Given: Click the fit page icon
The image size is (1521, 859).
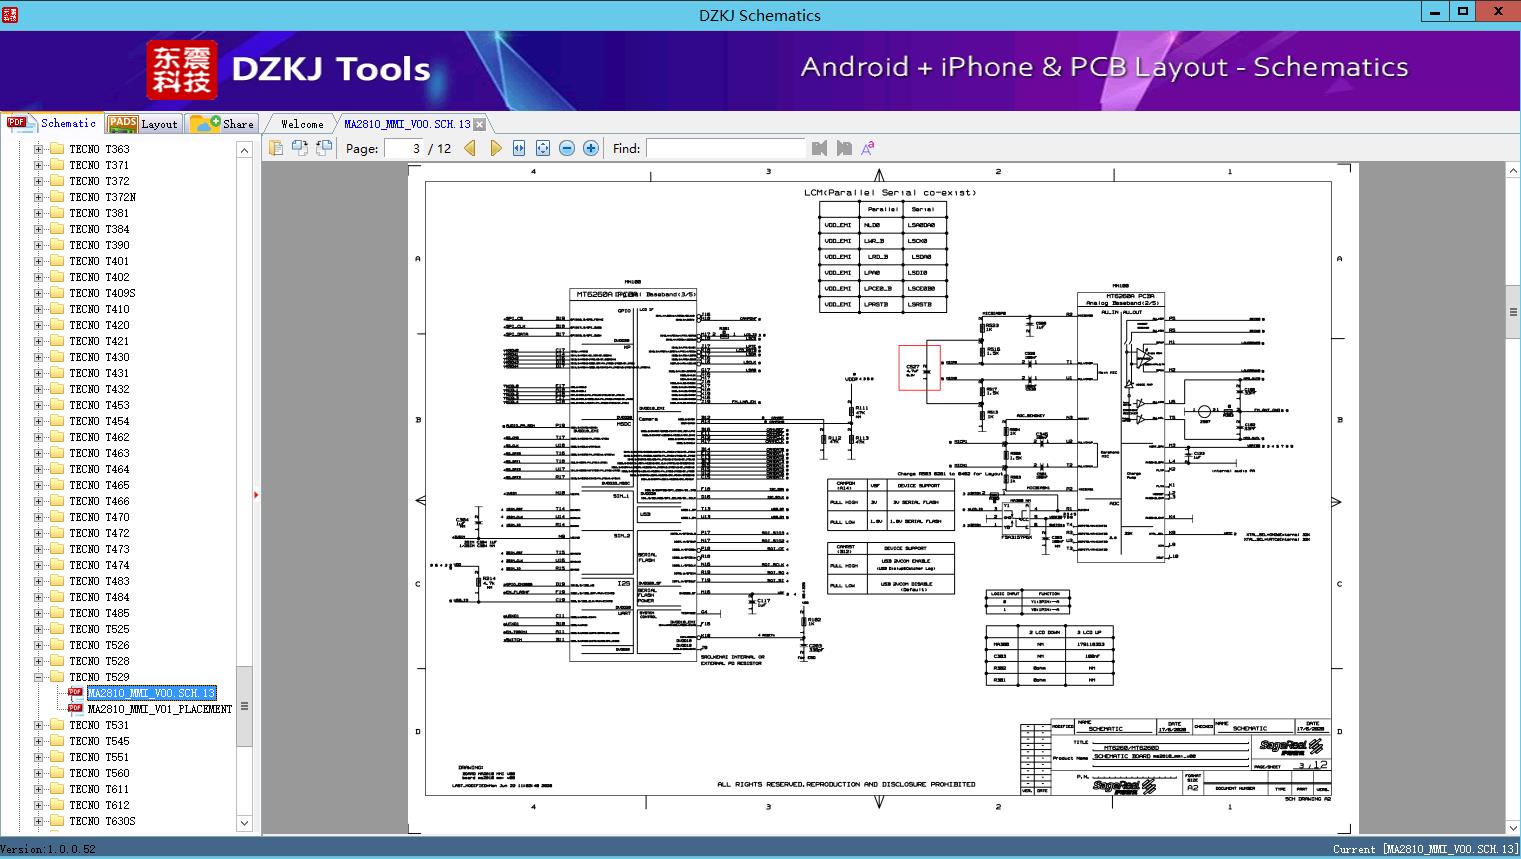Looking at the screenshot, I should (543, 148).
